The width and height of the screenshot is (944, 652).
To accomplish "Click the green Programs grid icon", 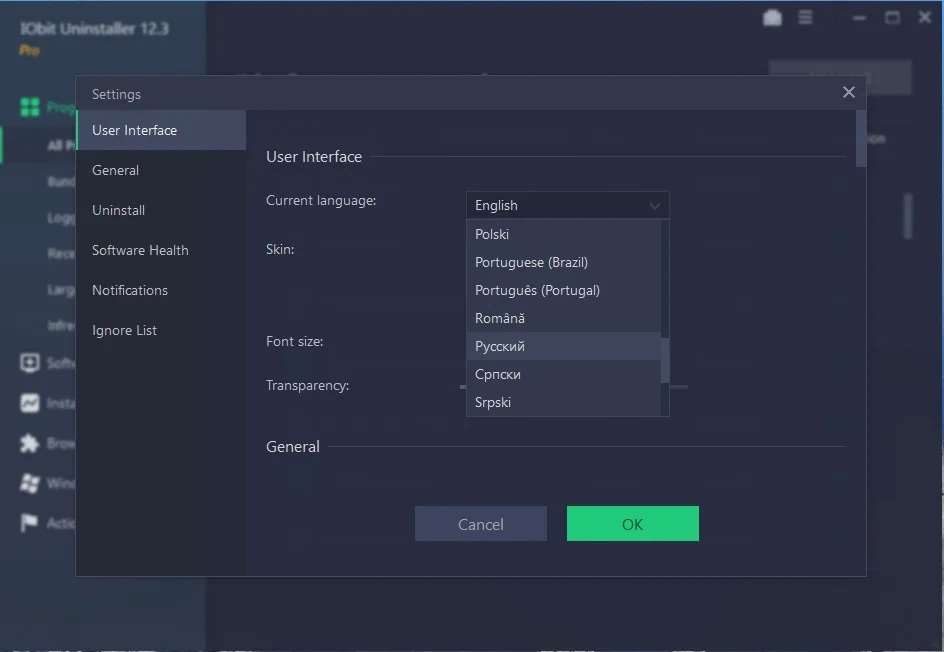I will [x=30, y=107].
